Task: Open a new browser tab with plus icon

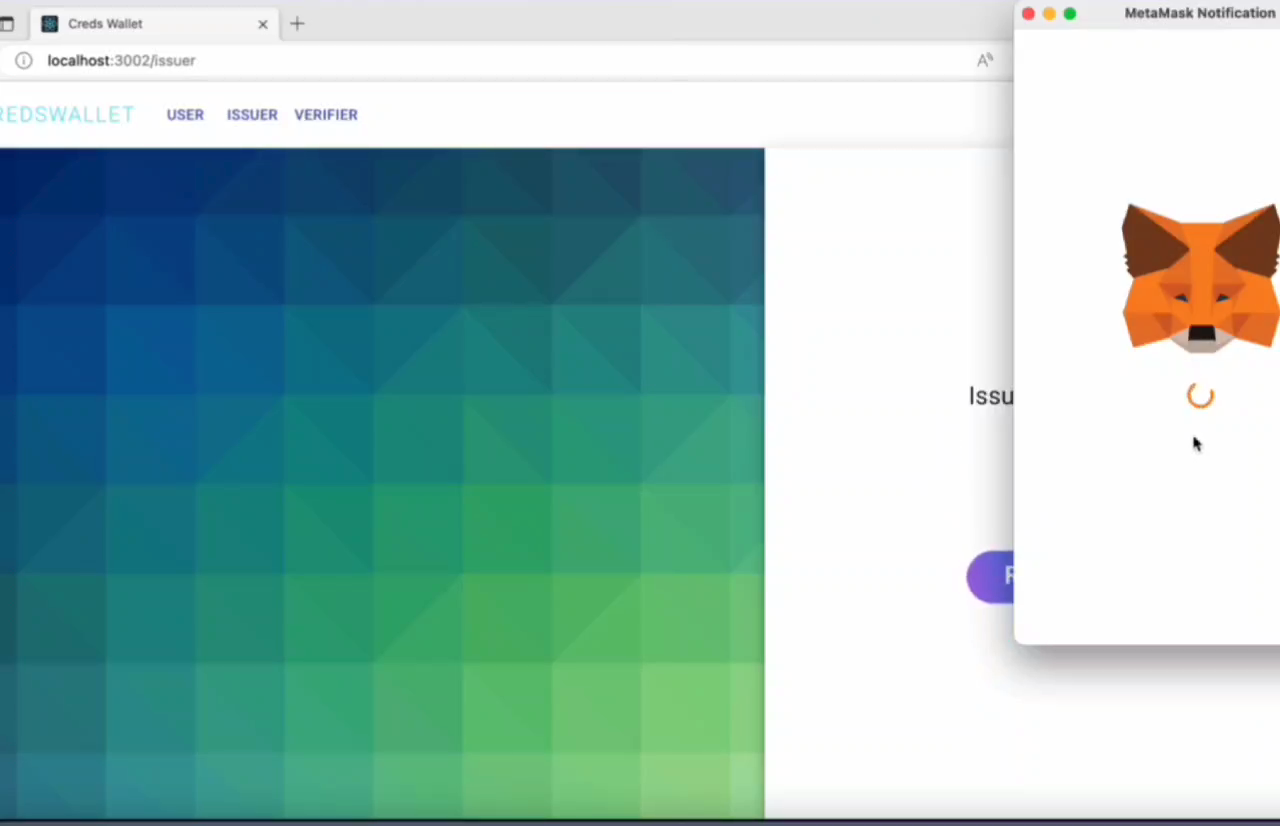Action: pyautogui.click(x=297, y=24)
